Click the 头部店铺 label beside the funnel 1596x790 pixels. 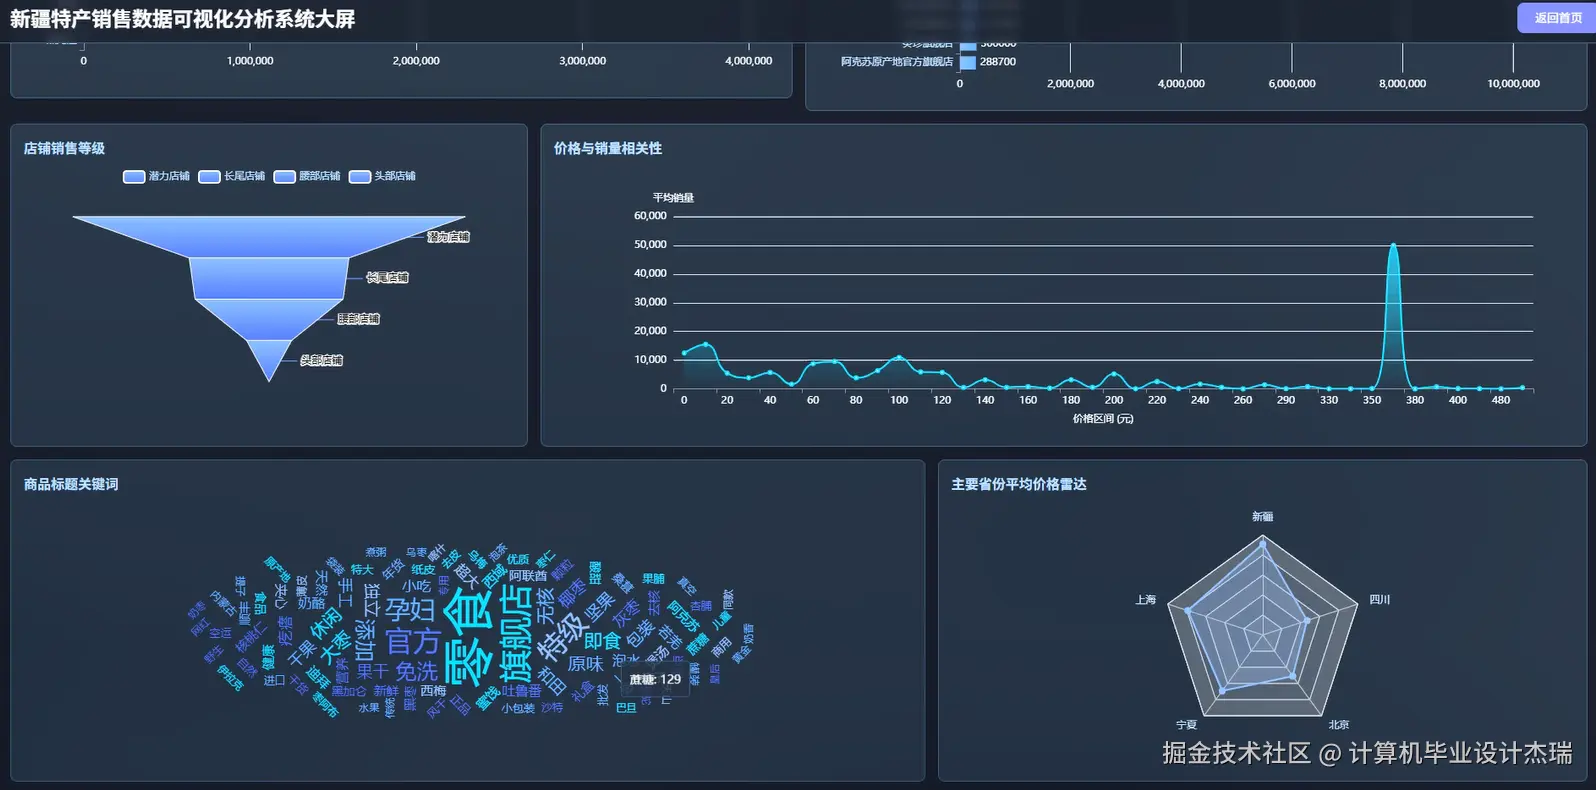(322, 360)
